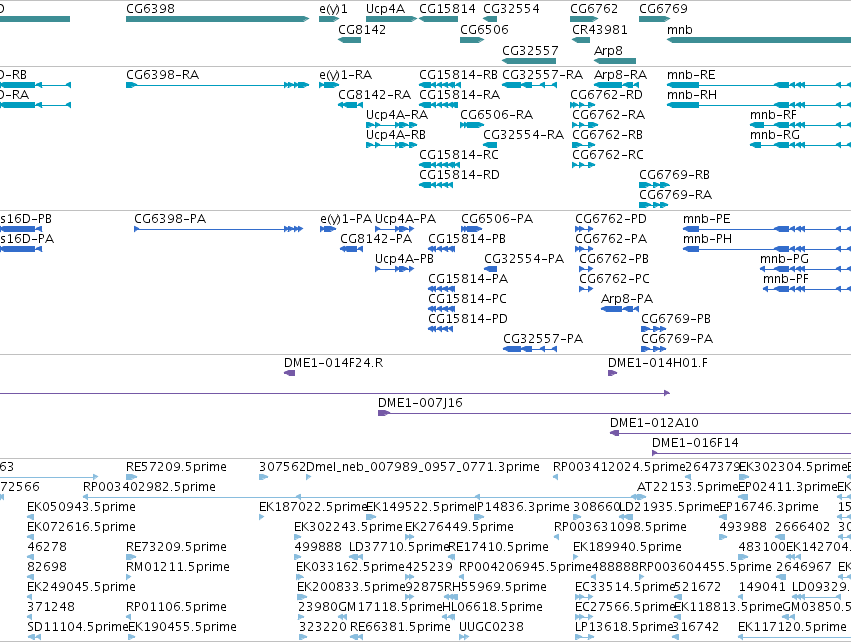Viewport: 851px width, 642px height.
Task: Click transcript CG15814-RD
Action: [x=436, y=185]
